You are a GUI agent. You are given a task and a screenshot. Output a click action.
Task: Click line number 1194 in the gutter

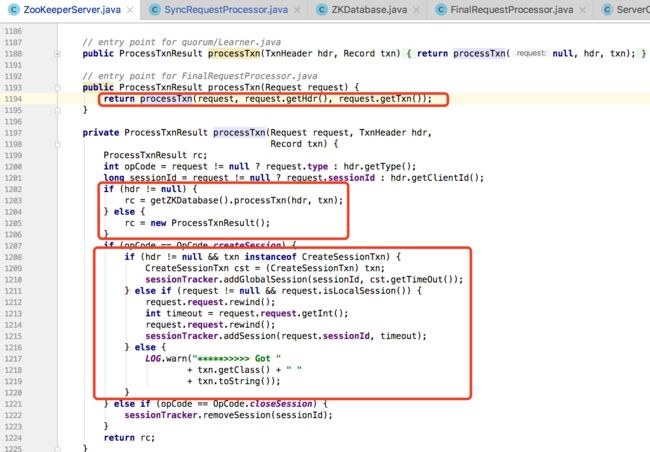[x=13, y=99]
